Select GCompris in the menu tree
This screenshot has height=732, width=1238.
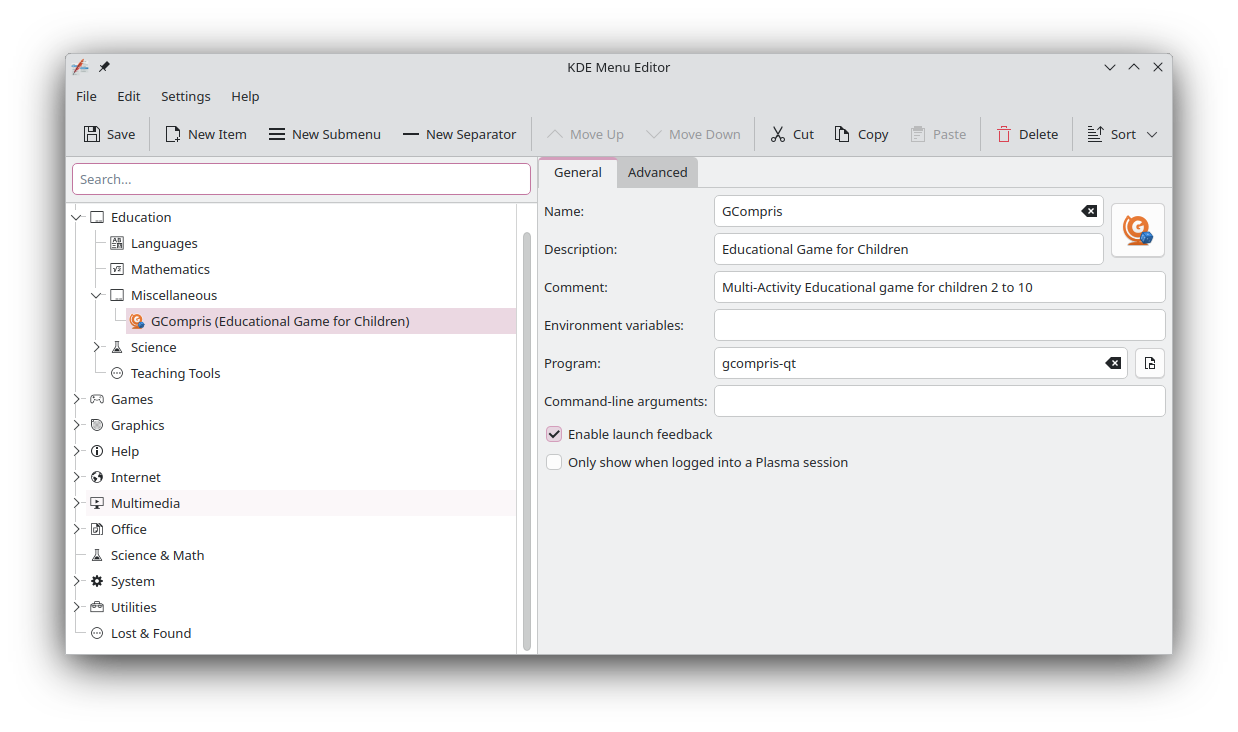(280, 321)
